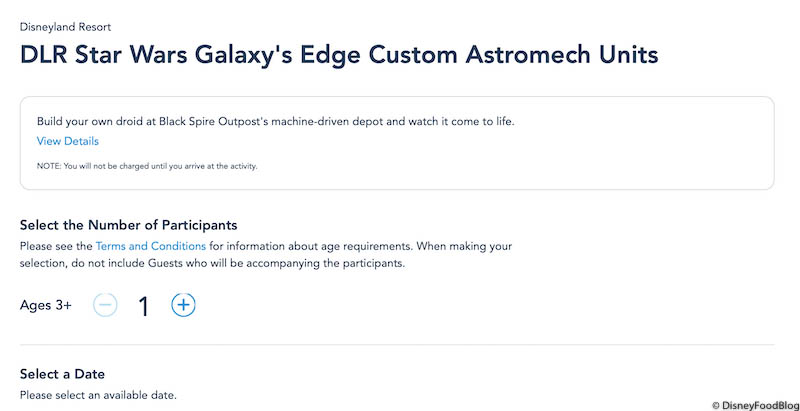
Task: Click the NOTE about not being charged
Action: 147,166
